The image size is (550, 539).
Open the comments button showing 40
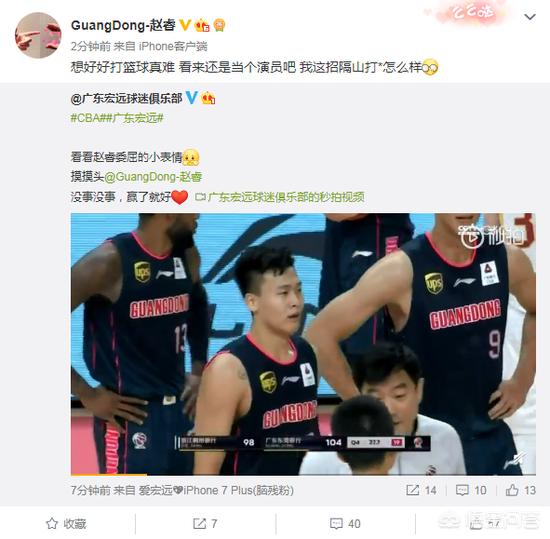(x=345, y=524)
